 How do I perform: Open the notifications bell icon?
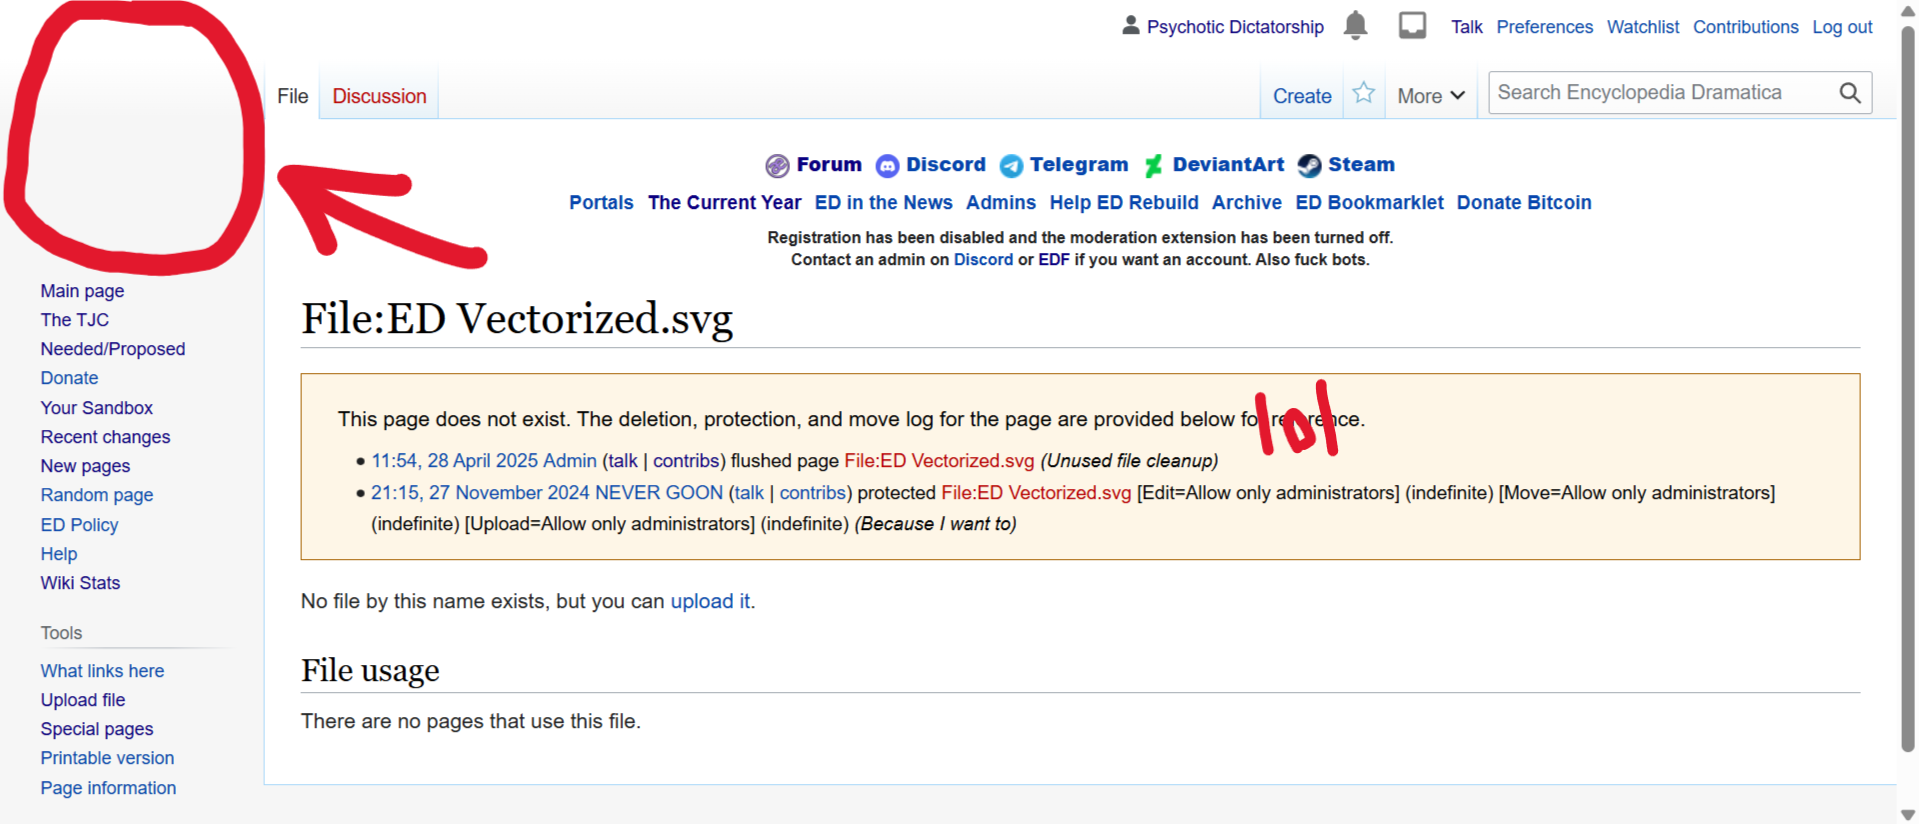click(x=1355, y=25)
